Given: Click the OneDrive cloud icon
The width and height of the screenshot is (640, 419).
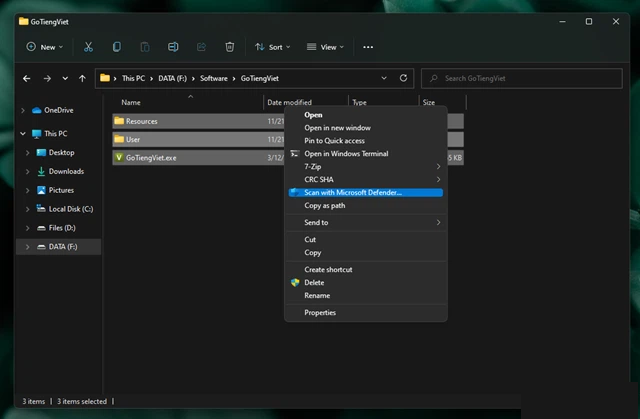Looking at the screenshot, I should point(37,110).
